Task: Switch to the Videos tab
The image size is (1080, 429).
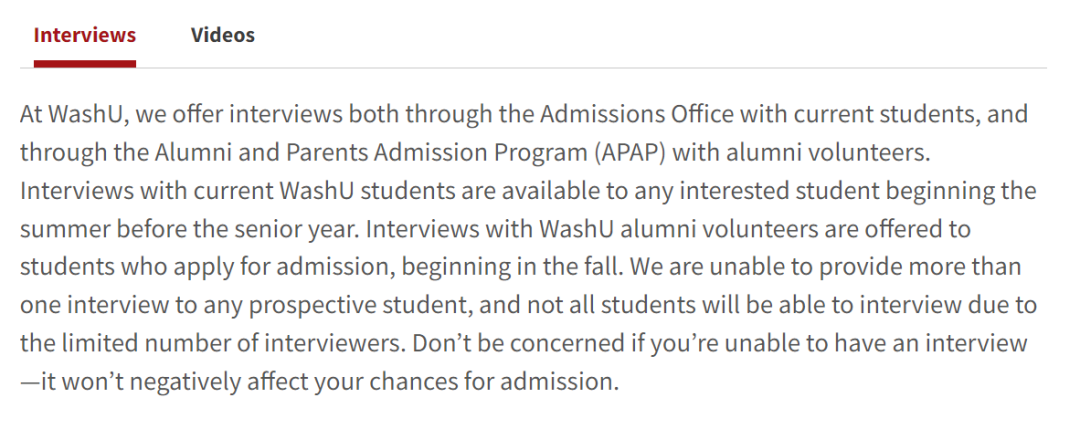Action: (222, 35)
